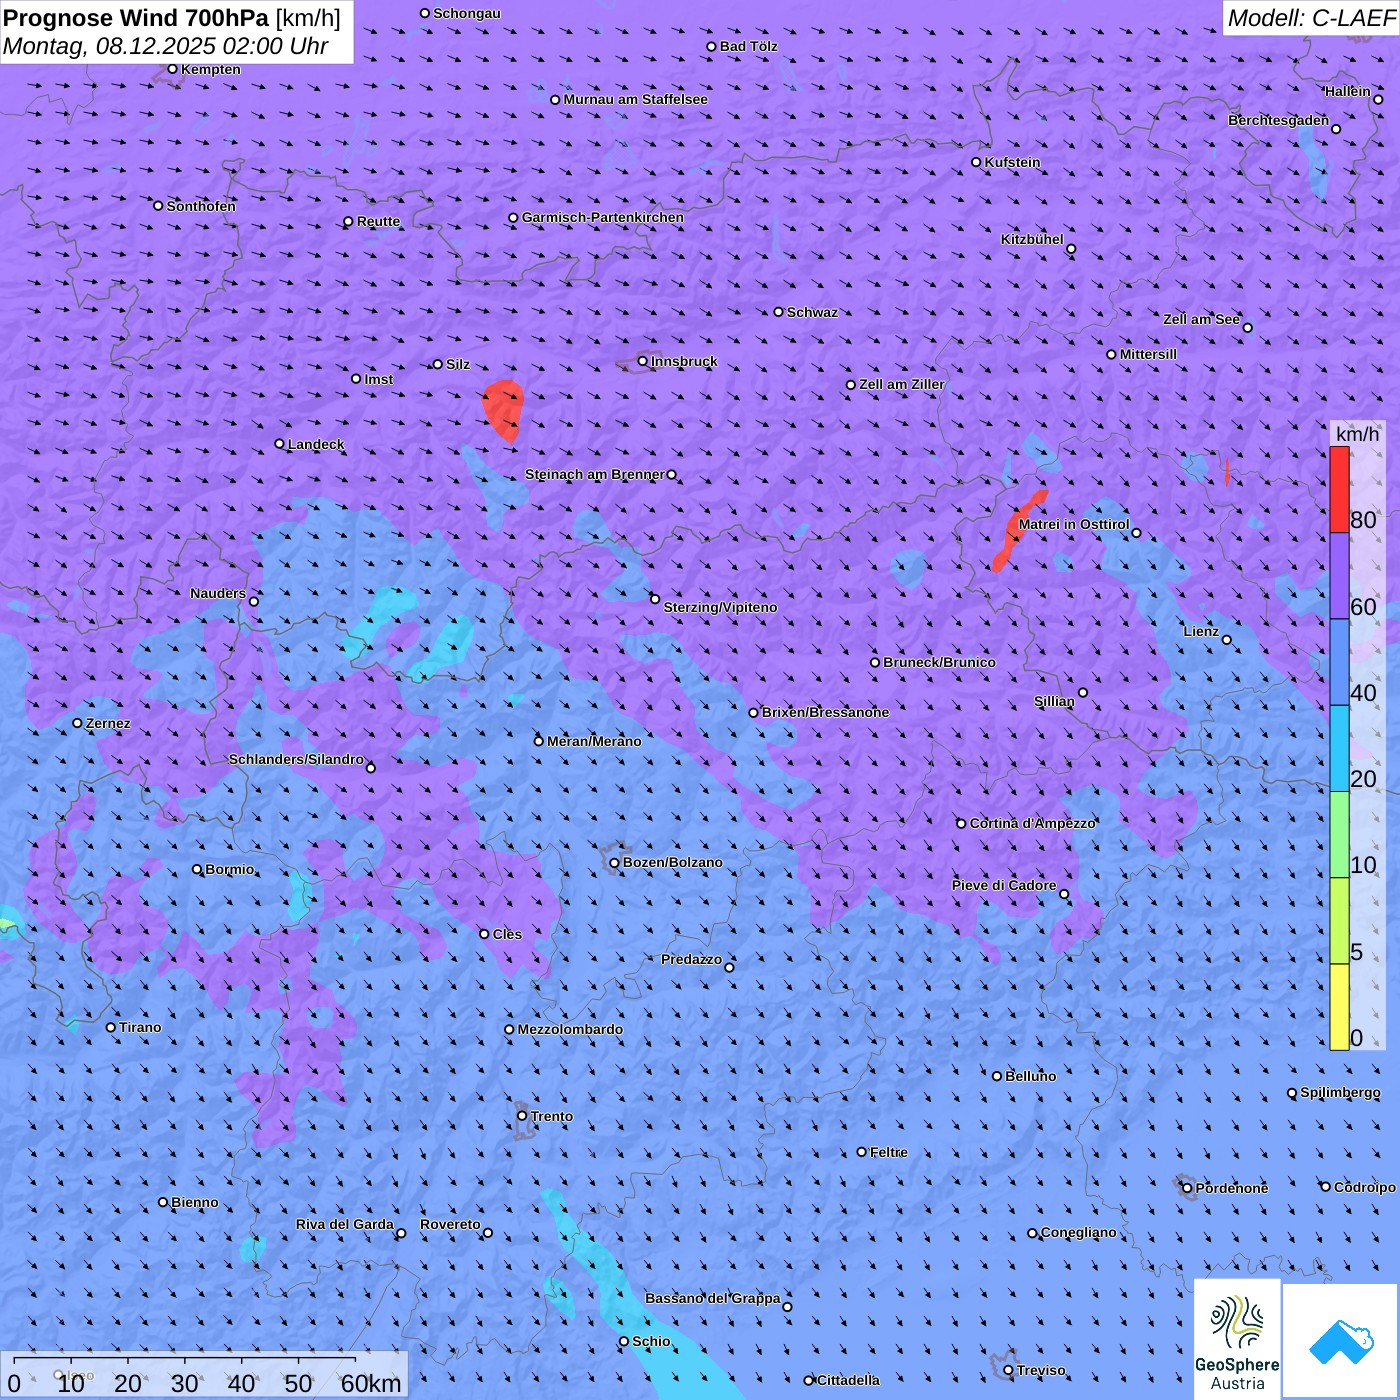Click the cyan 20 km/h legend swatch
The image size is (1400, 1400).
click(1339, 749)
